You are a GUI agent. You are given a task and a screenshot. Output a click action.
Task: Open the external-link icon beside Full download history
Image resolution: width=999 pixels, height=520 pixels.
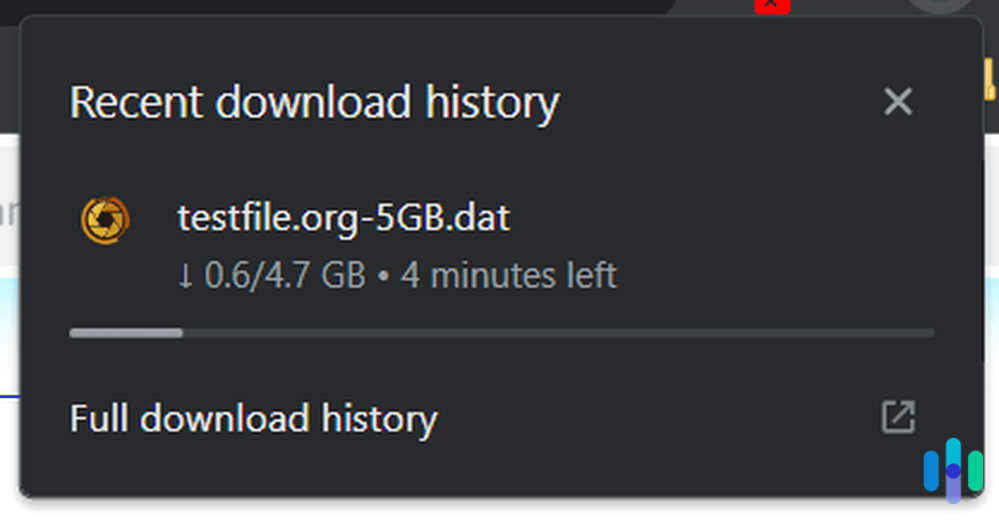coord(897,417)
